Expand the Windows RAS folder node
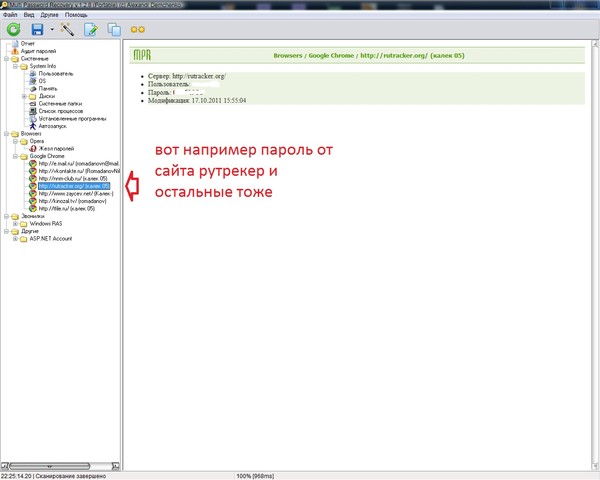This screenshot has width=600, height=480. point(15,224)
